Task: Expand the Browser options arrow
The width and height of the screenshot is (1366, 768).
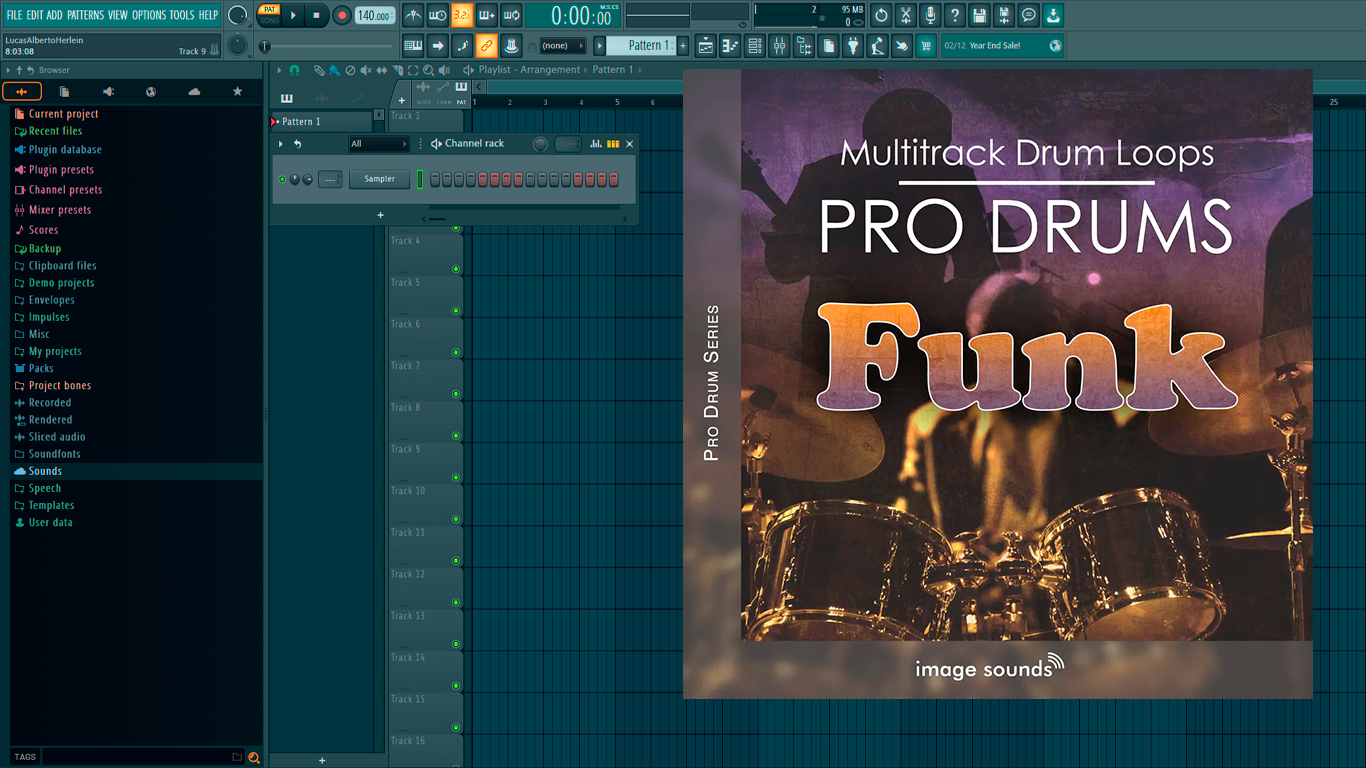Action: pyautogui.click(x=8, y=70)
